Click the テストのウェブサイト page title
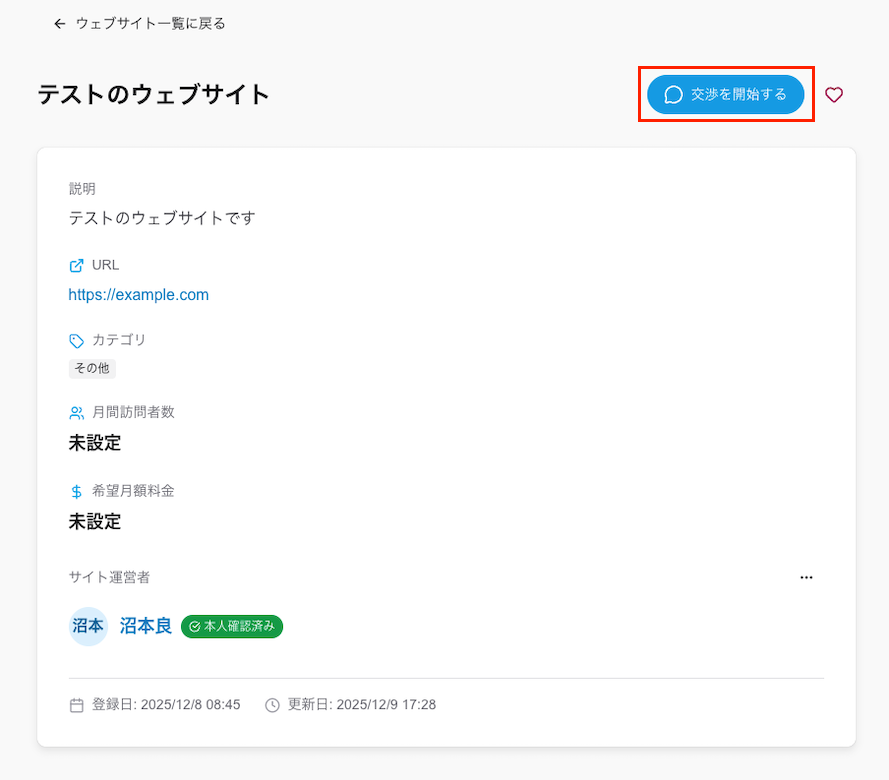This screenshot has width=889, height=780. click(154, 95)
